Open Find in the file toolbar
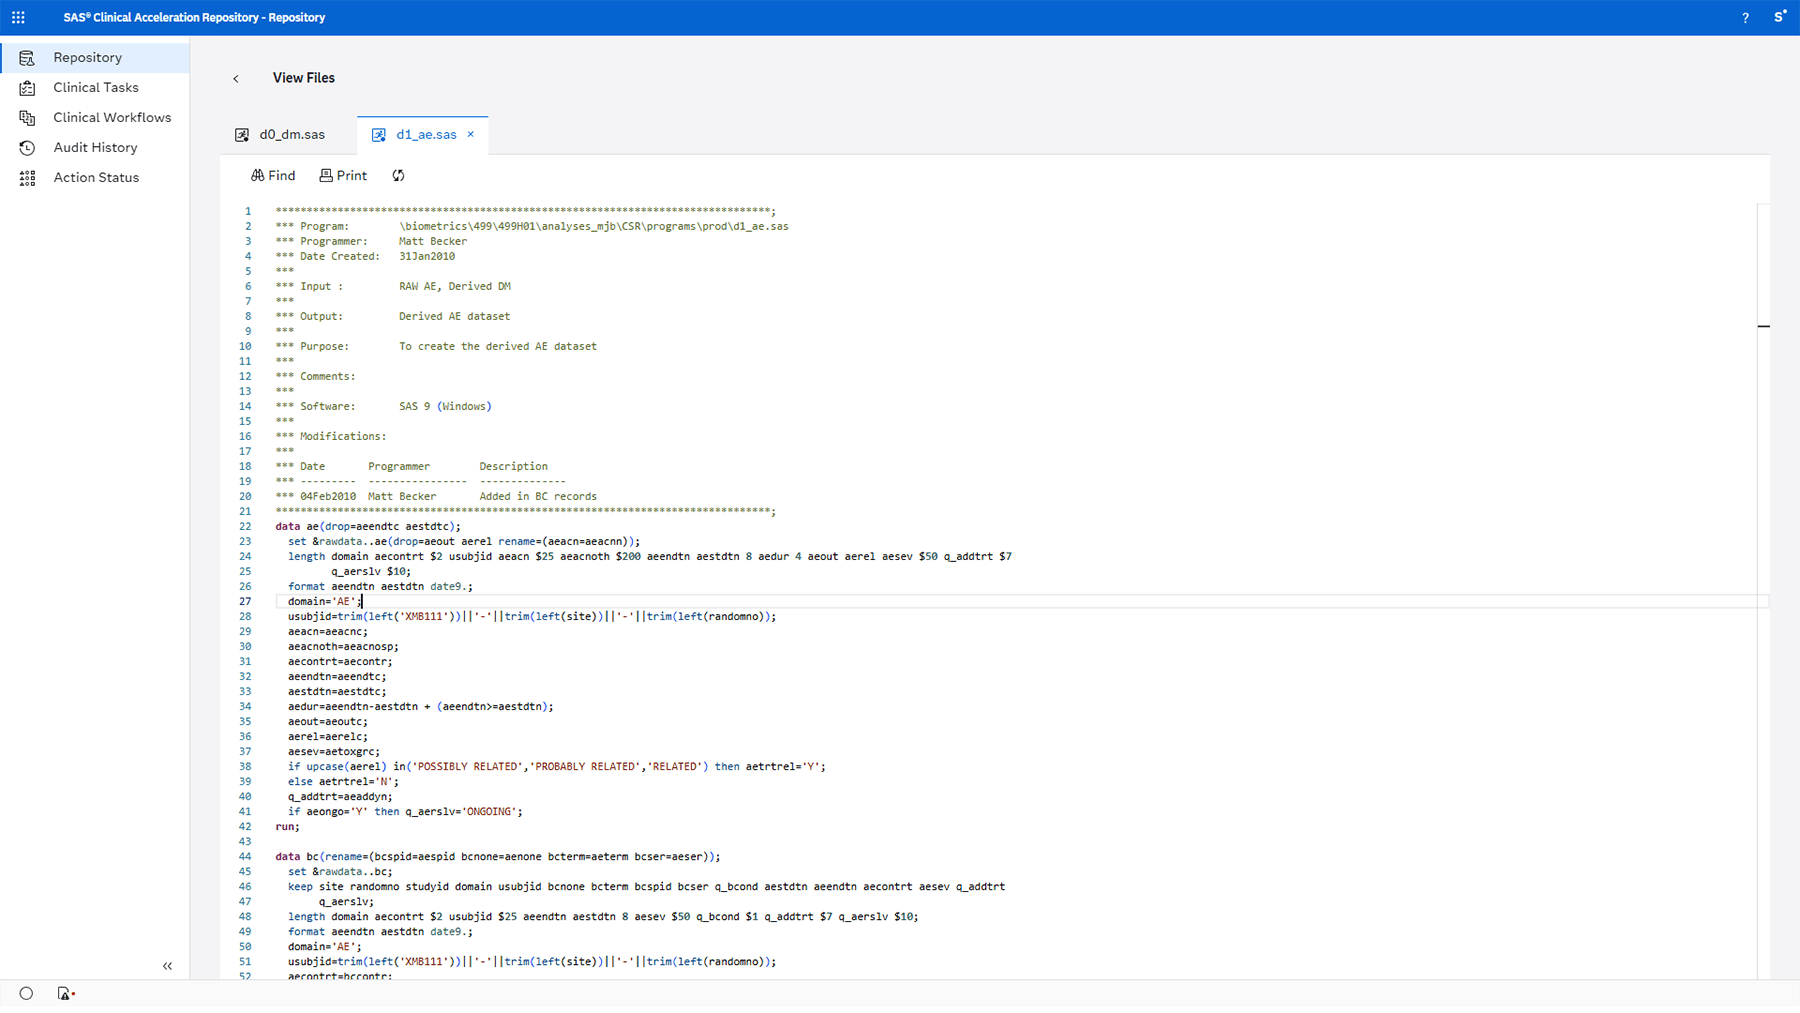This screenshot has height=1013, width=1800. (x=272, y=175)
